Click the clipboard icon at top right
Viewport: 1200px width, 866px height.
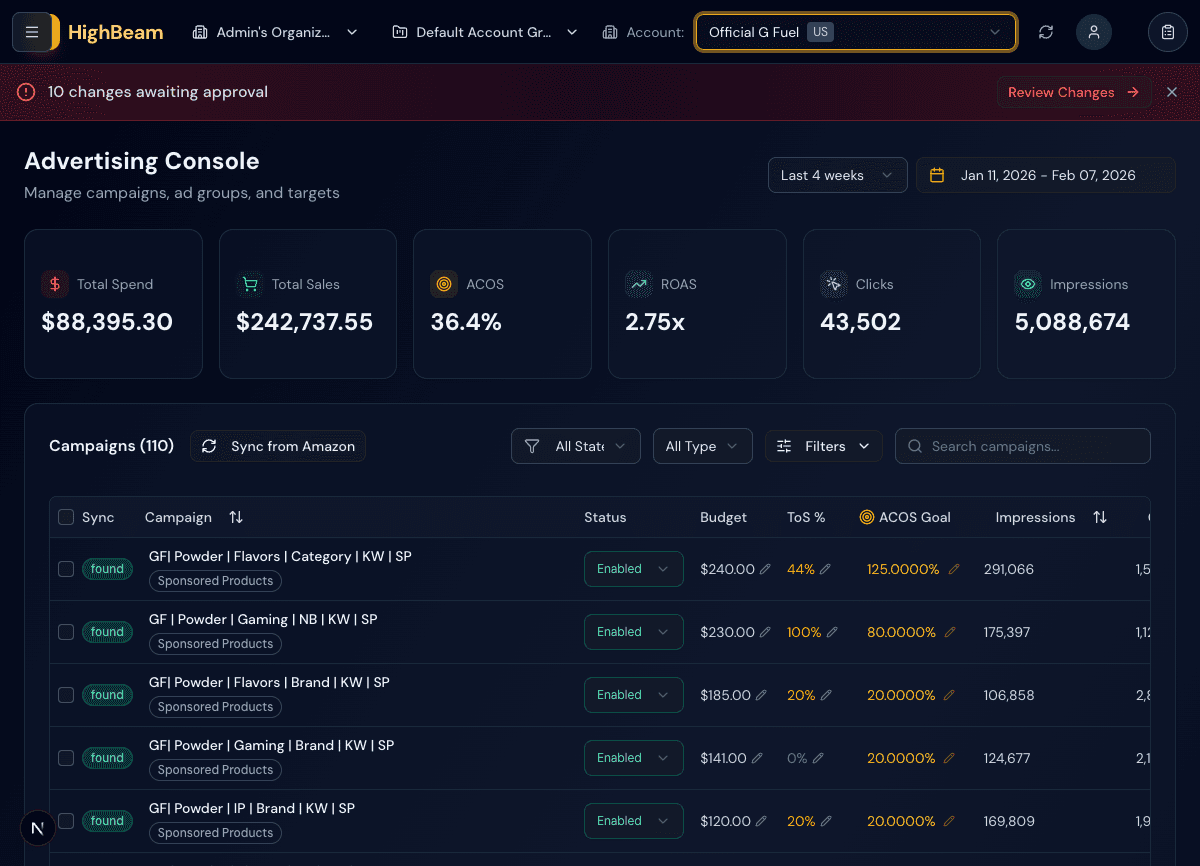(1167, 31)
